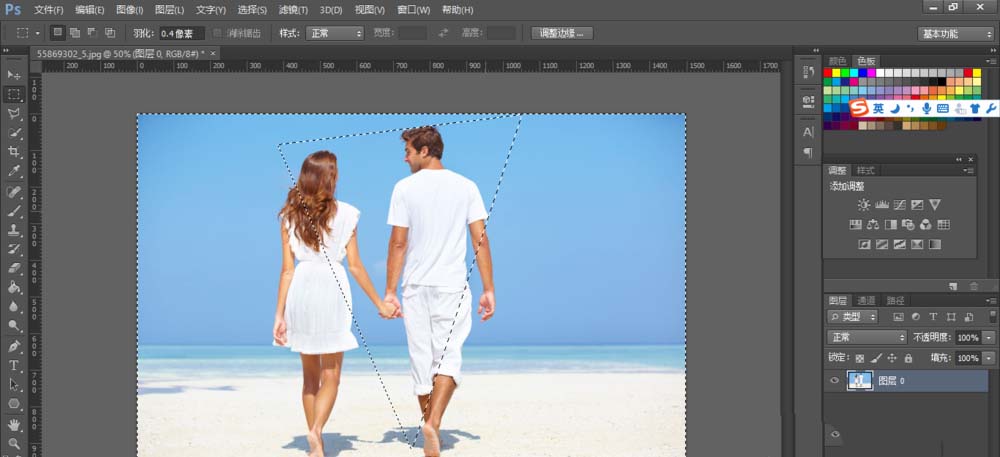Screen dimensions: 1000x457
Task: Toggle the lock all icon for layer
Action: (908, 358)
